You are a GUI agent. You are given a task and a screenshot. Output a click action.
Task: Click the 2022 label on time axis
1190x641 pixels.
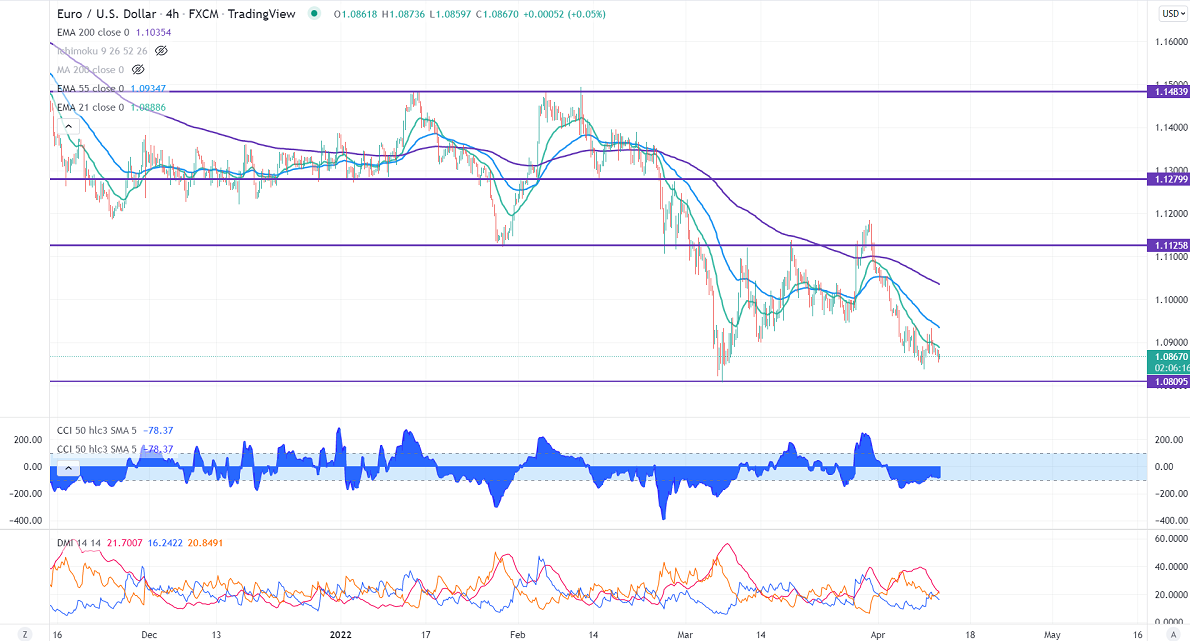click(x=341, y=635)
